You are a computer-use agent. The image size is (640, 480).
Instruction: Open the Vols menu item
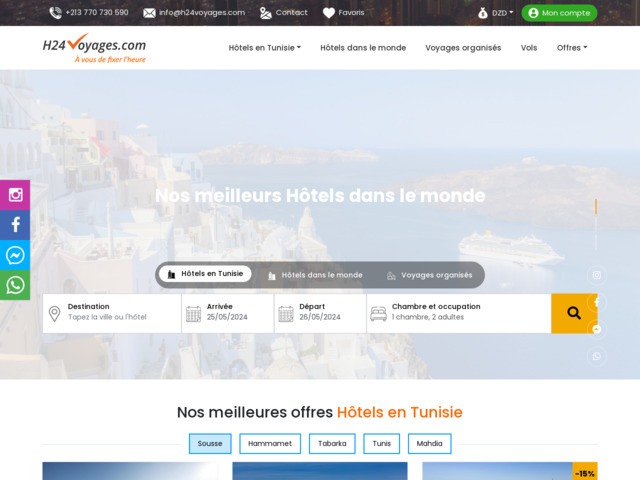[529, 48]
